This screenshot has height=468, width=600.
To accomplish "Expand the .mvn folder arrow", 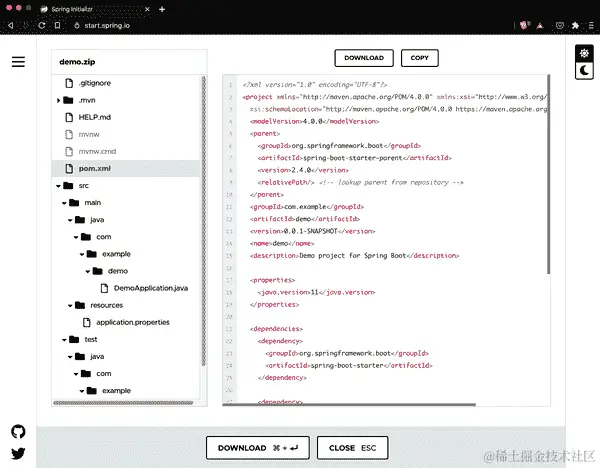I will 59,100.
